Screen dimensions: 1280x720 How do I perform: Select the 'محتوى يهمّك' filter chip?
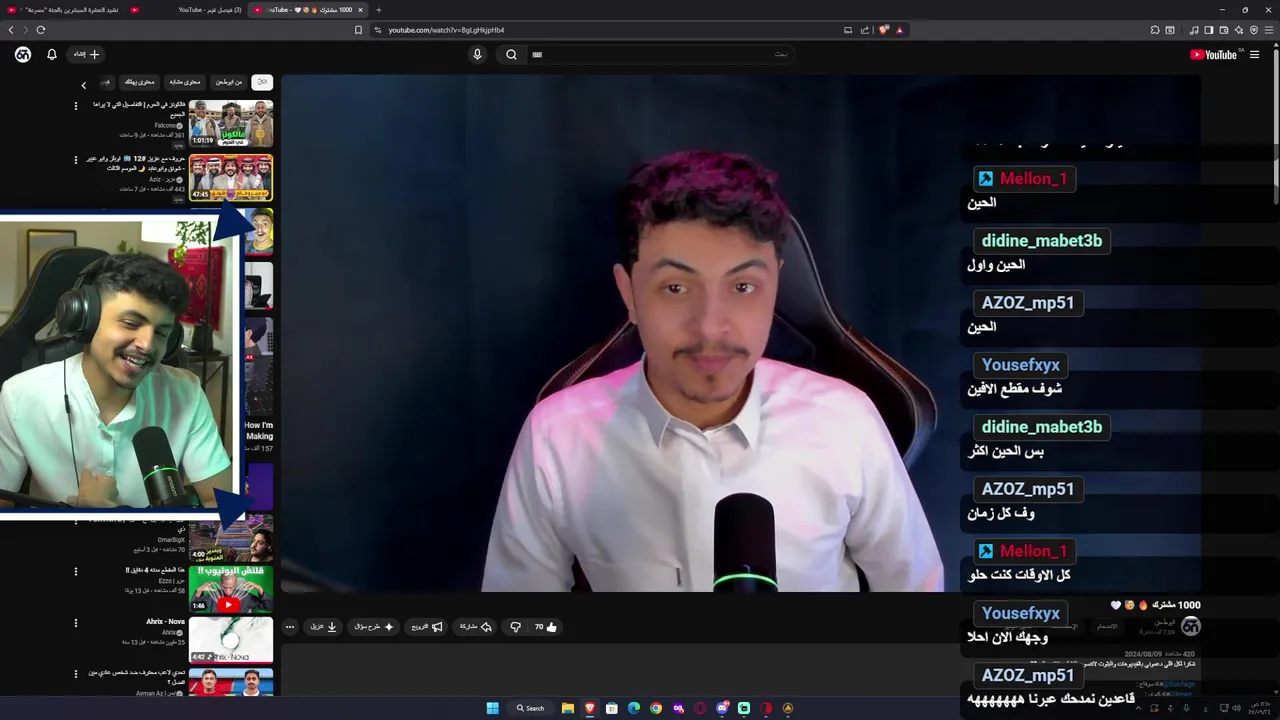pyautogui.click(x=139, y=82)
